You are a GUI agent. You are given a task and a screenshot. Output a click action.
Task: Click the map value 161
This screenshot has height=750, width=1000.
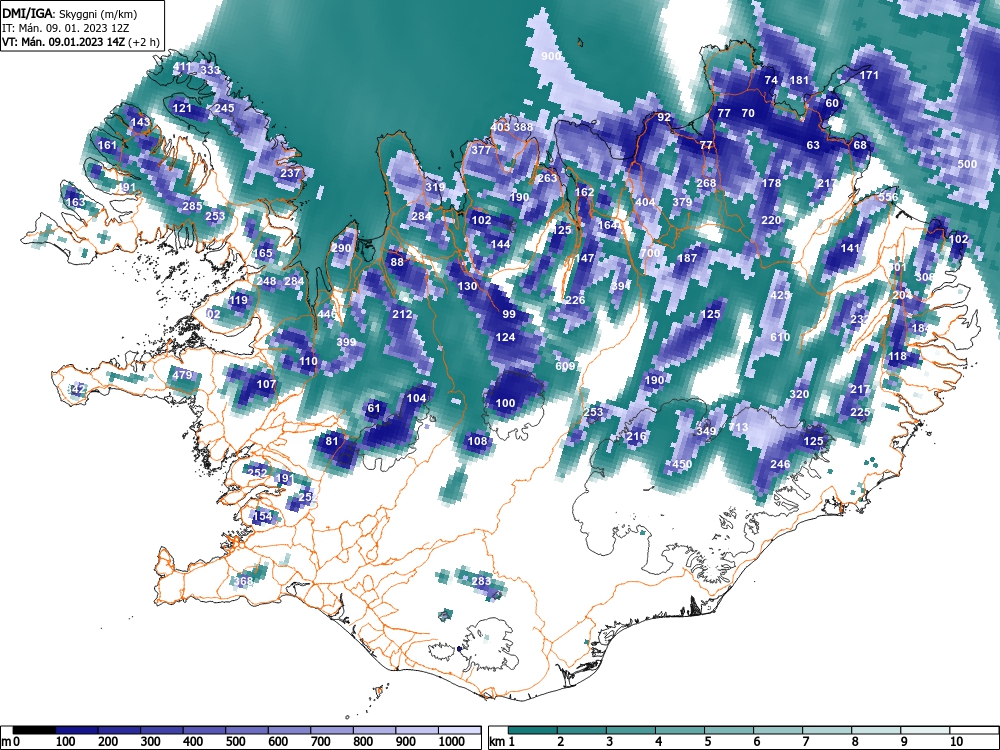[x=107, y=145]
